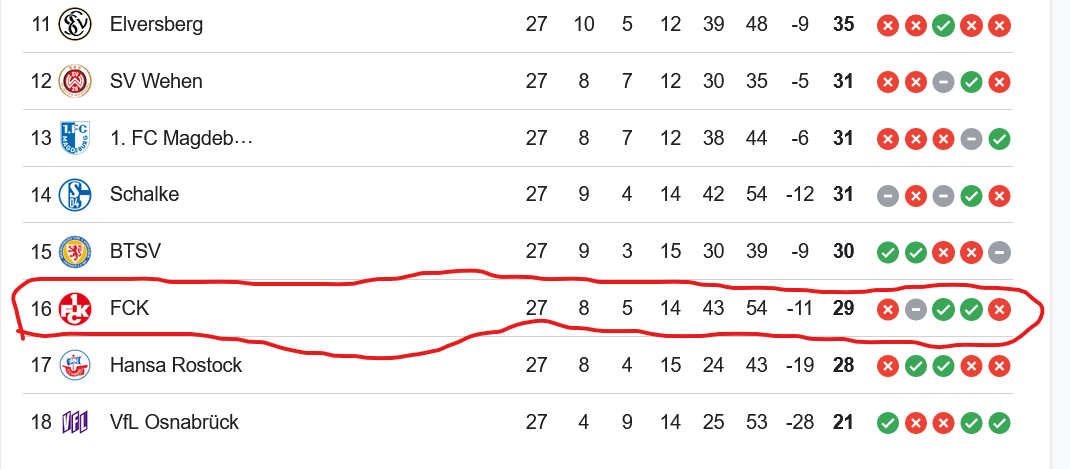Click the FCK red club logo
This screenshot has height=469, width=1070.
tap(73, 309)
